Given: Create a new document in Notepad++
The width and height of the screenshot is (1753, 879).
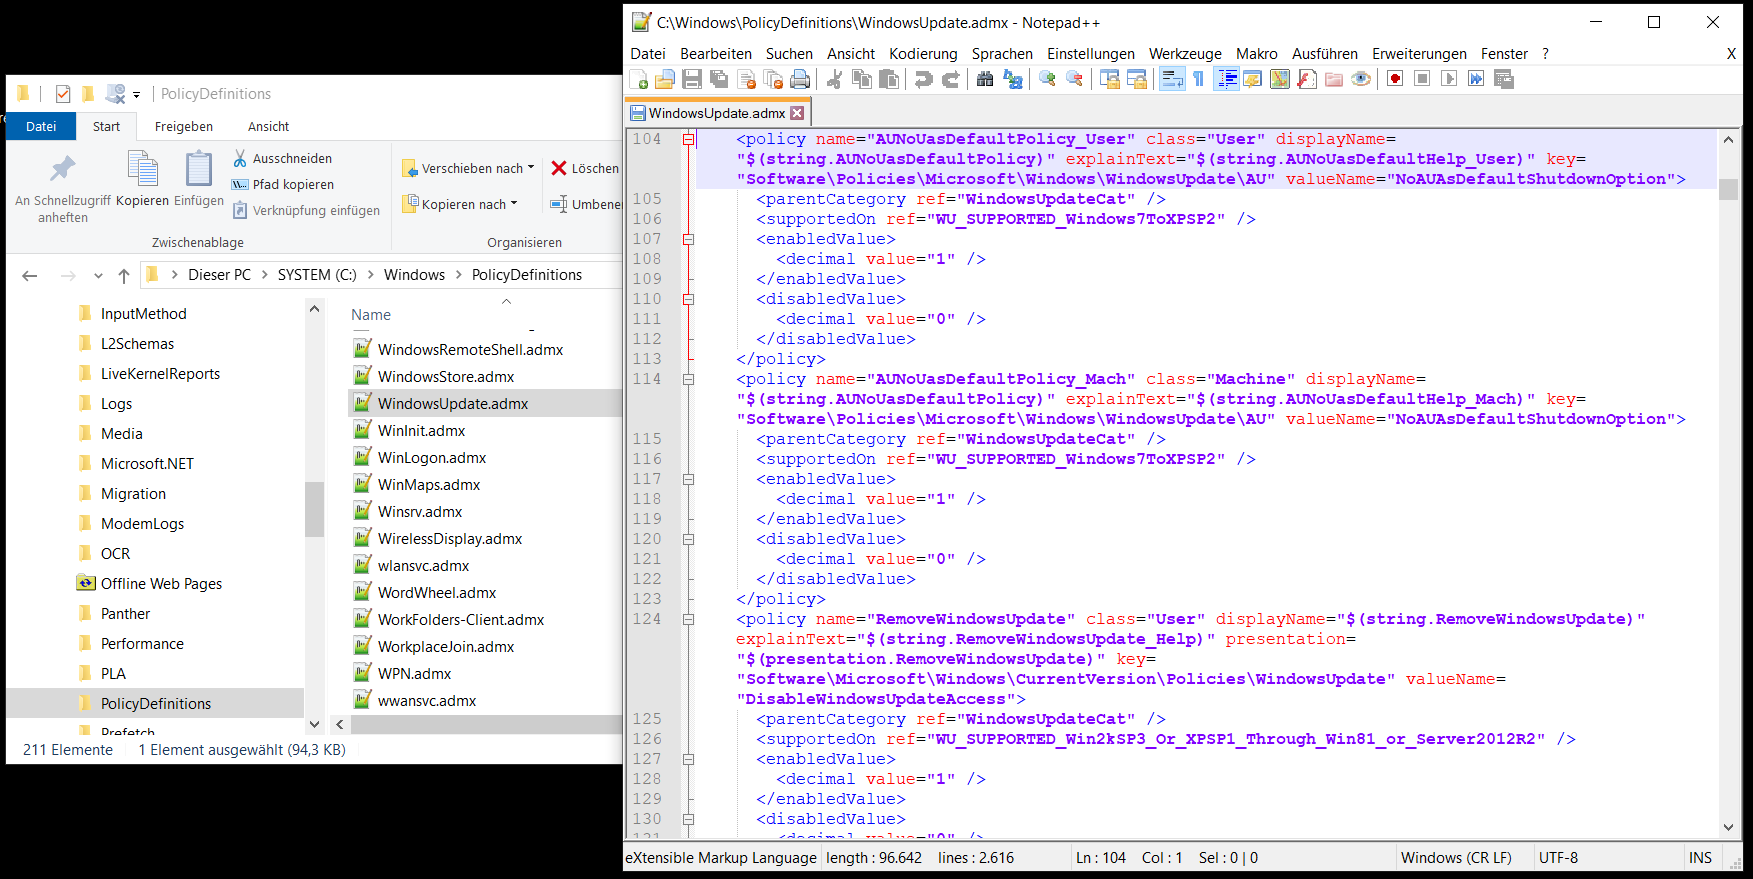Looking at the screenshot, I should 637,79.
